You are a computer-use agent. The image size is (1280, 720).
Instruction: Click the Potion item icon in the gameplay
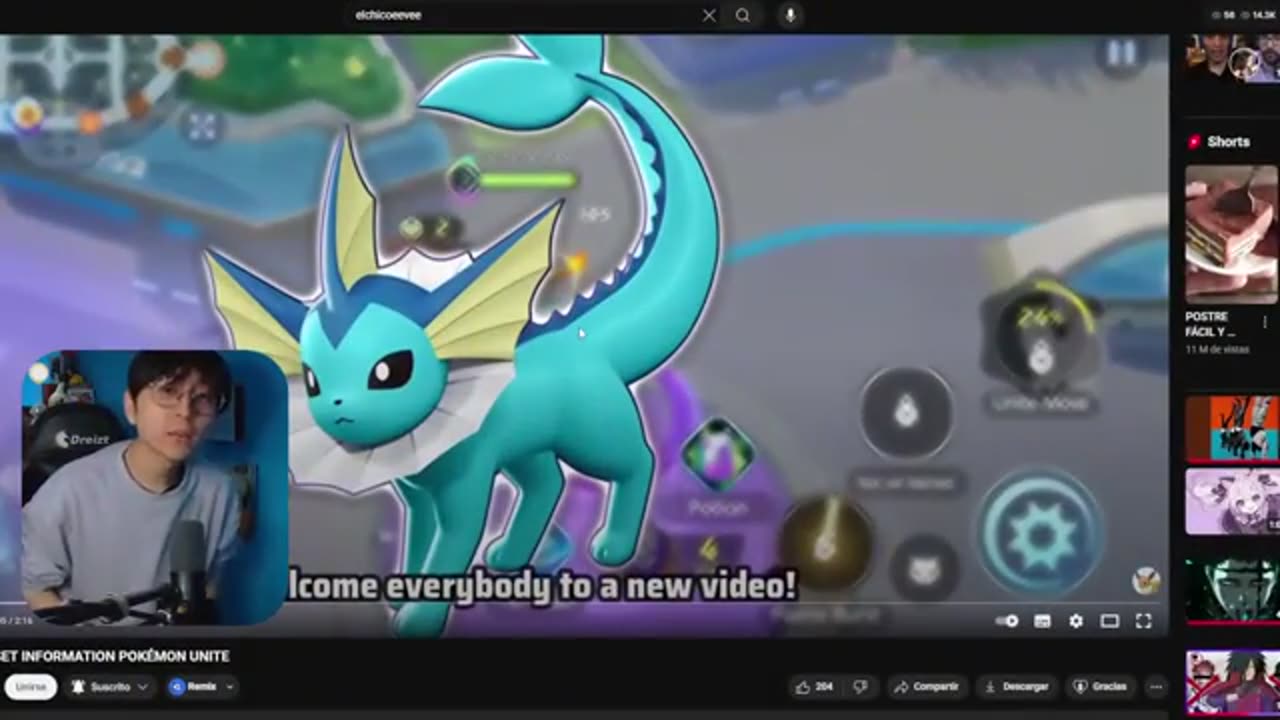[x=717, y=456]
